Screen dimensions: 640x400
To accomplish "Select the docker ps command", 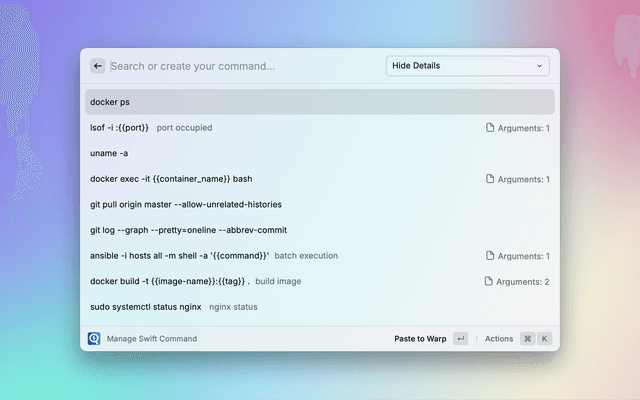I will [x=320, y=102].
